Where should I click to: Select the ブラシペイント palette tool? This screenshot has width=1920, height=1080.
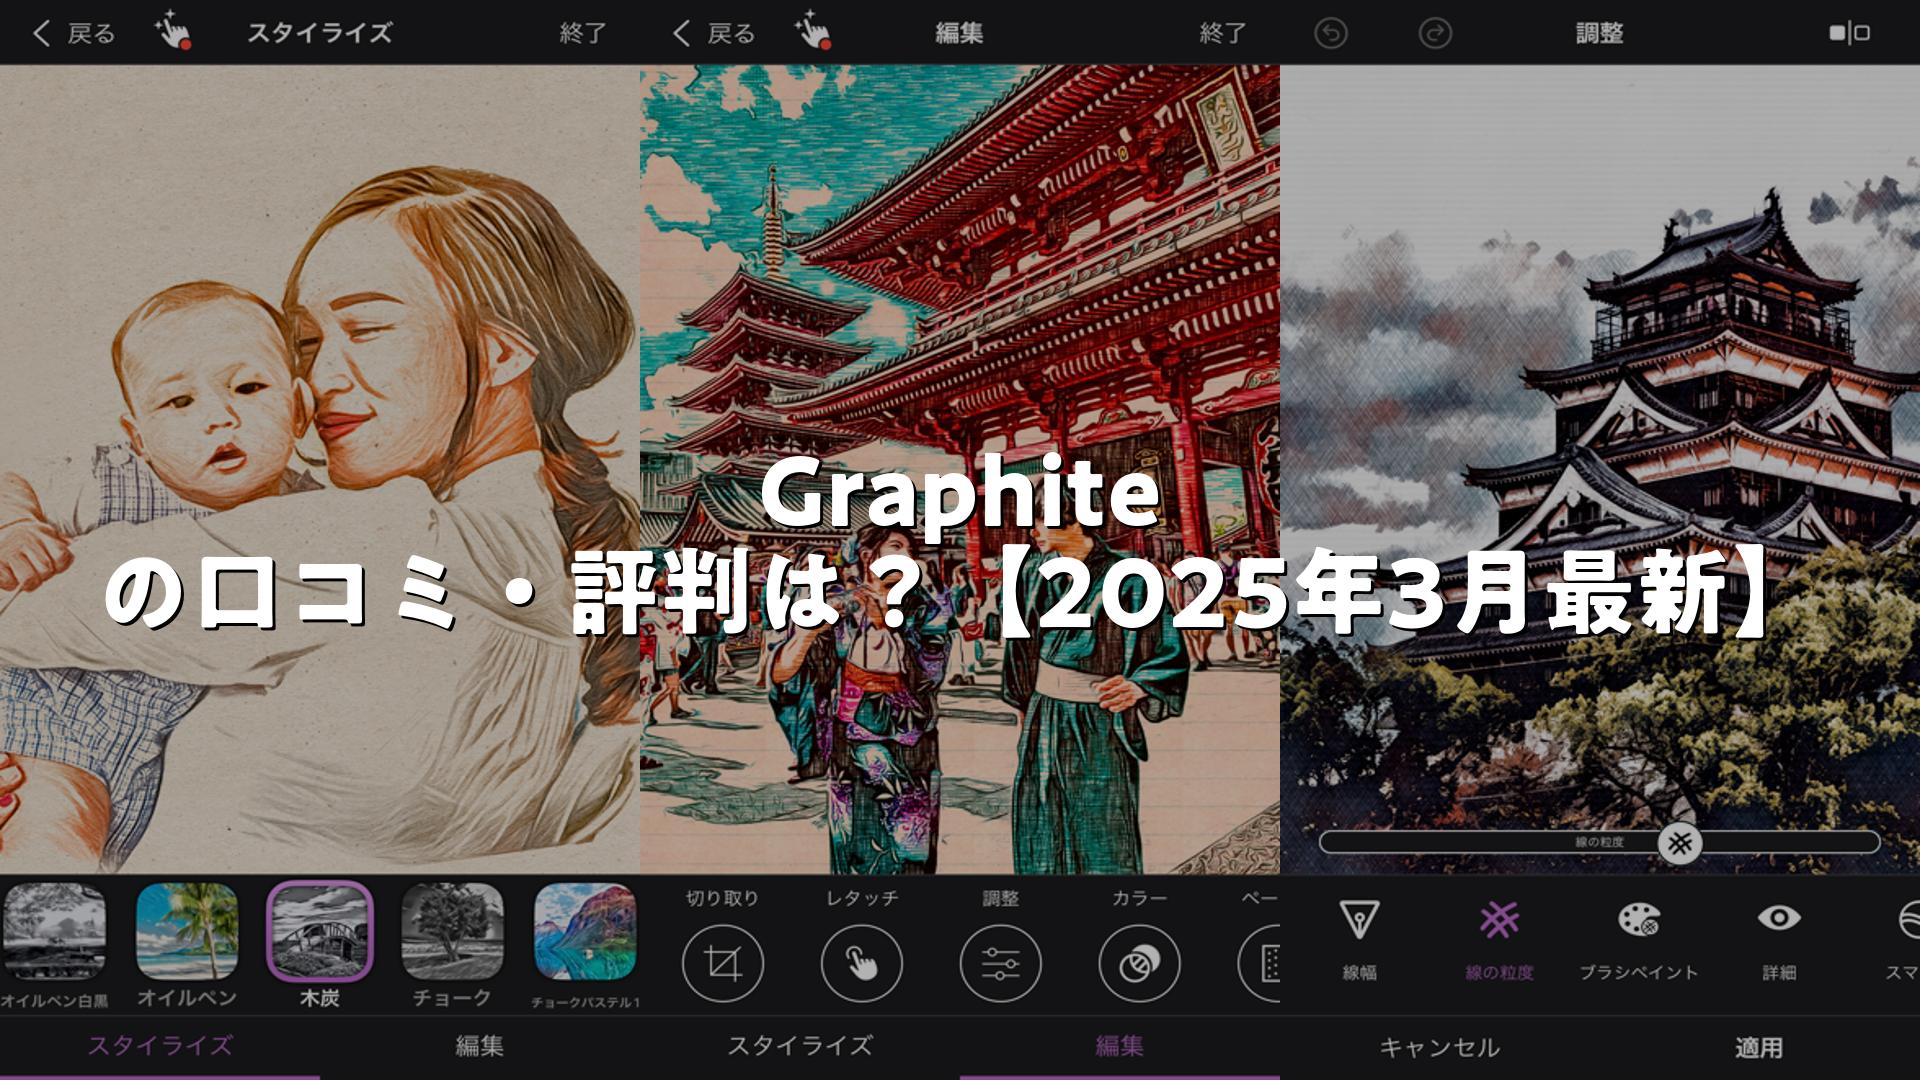(1639, 940)
